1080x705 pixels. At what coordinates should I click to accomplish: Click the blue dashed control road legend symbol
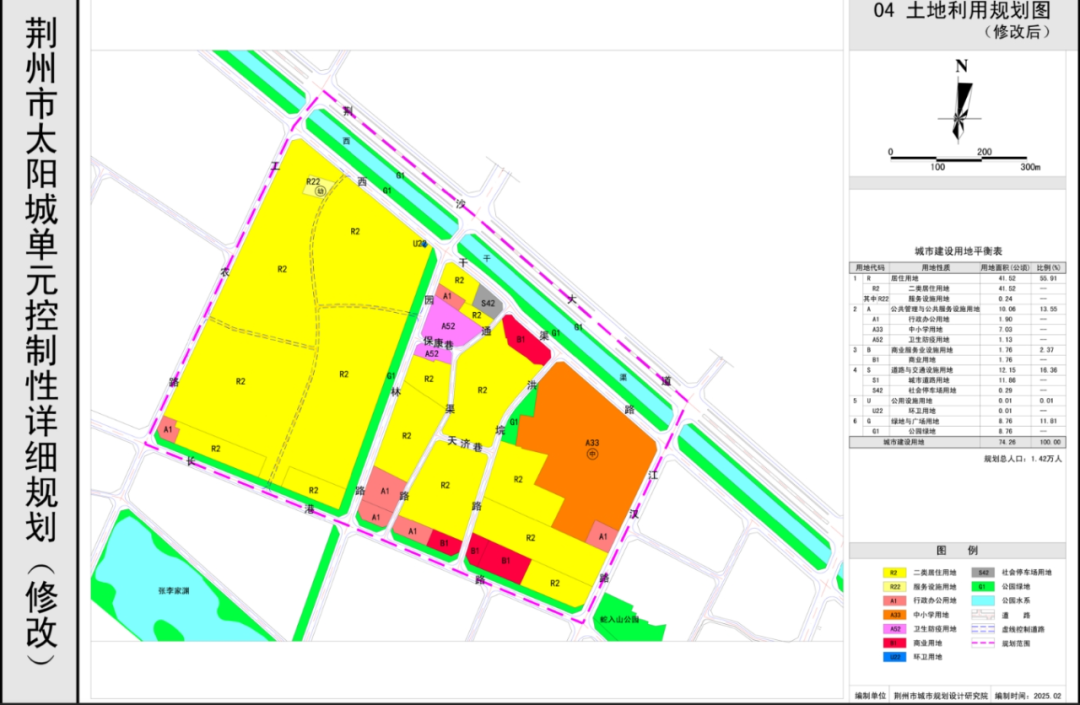(x=983, y=616)
